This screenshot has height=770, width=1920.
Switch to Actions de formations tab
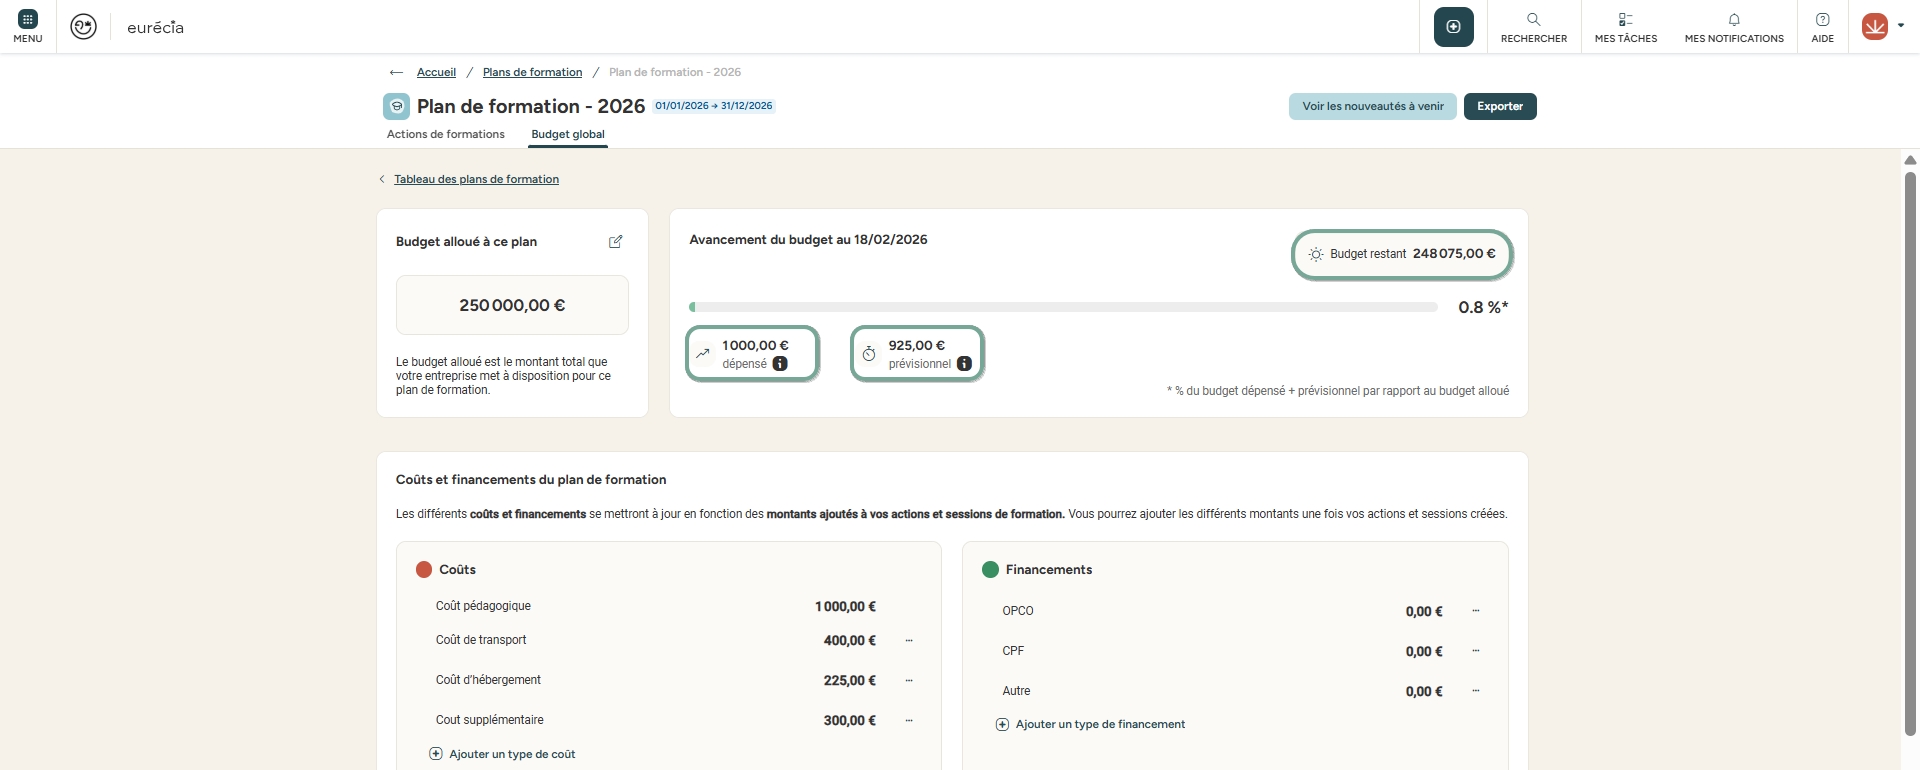coord(445,134)
